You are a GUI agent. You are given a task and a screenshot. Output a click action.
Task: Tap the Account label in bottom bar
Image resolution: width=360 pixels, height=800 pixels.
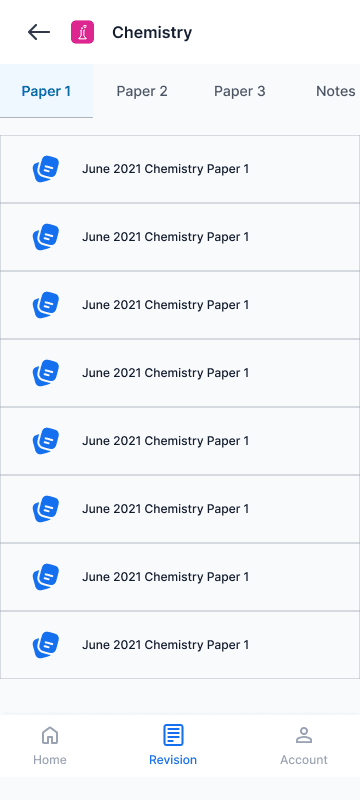304,760
